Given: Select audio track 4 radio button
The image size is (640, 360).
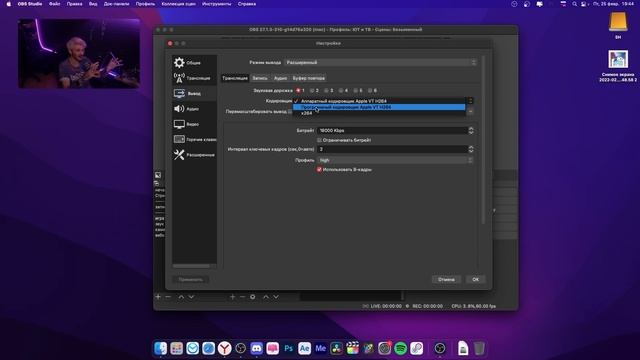Looking at the screenshot, I should [x=341, y=91].
